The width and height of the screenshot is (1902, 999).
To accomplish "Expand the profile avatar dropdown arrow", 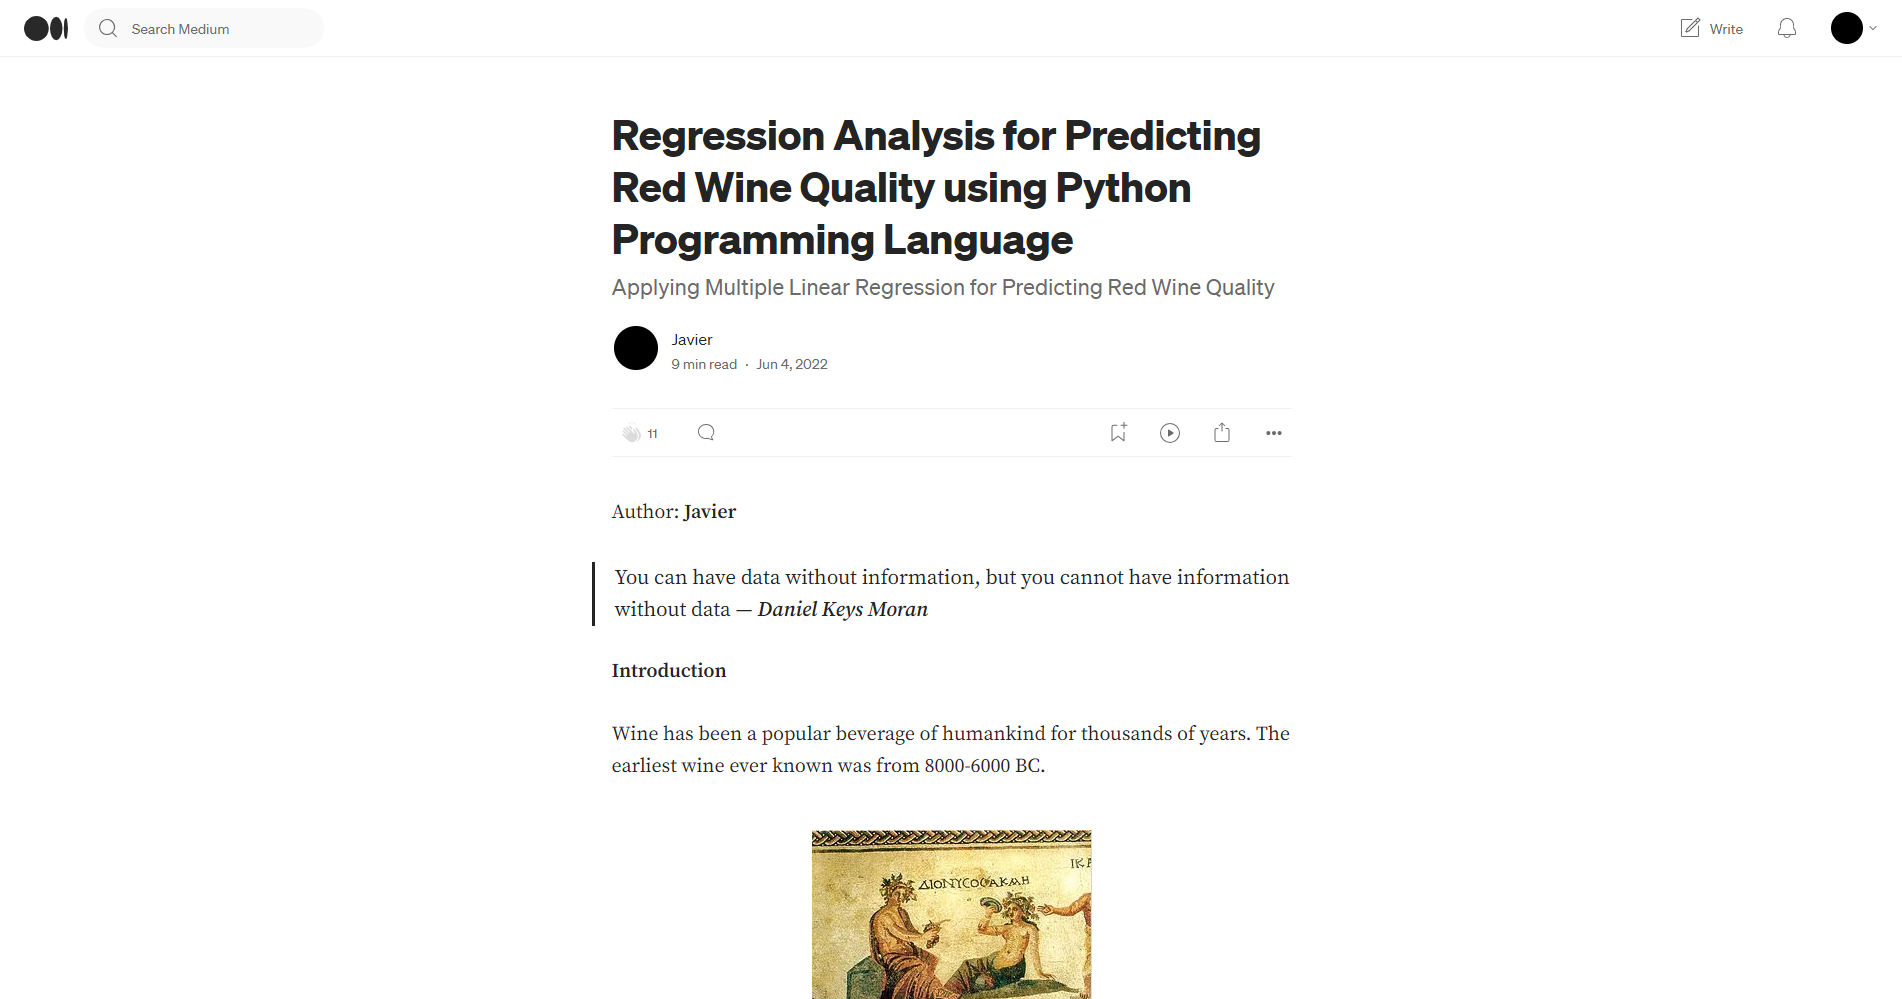I will point(1873,28).
